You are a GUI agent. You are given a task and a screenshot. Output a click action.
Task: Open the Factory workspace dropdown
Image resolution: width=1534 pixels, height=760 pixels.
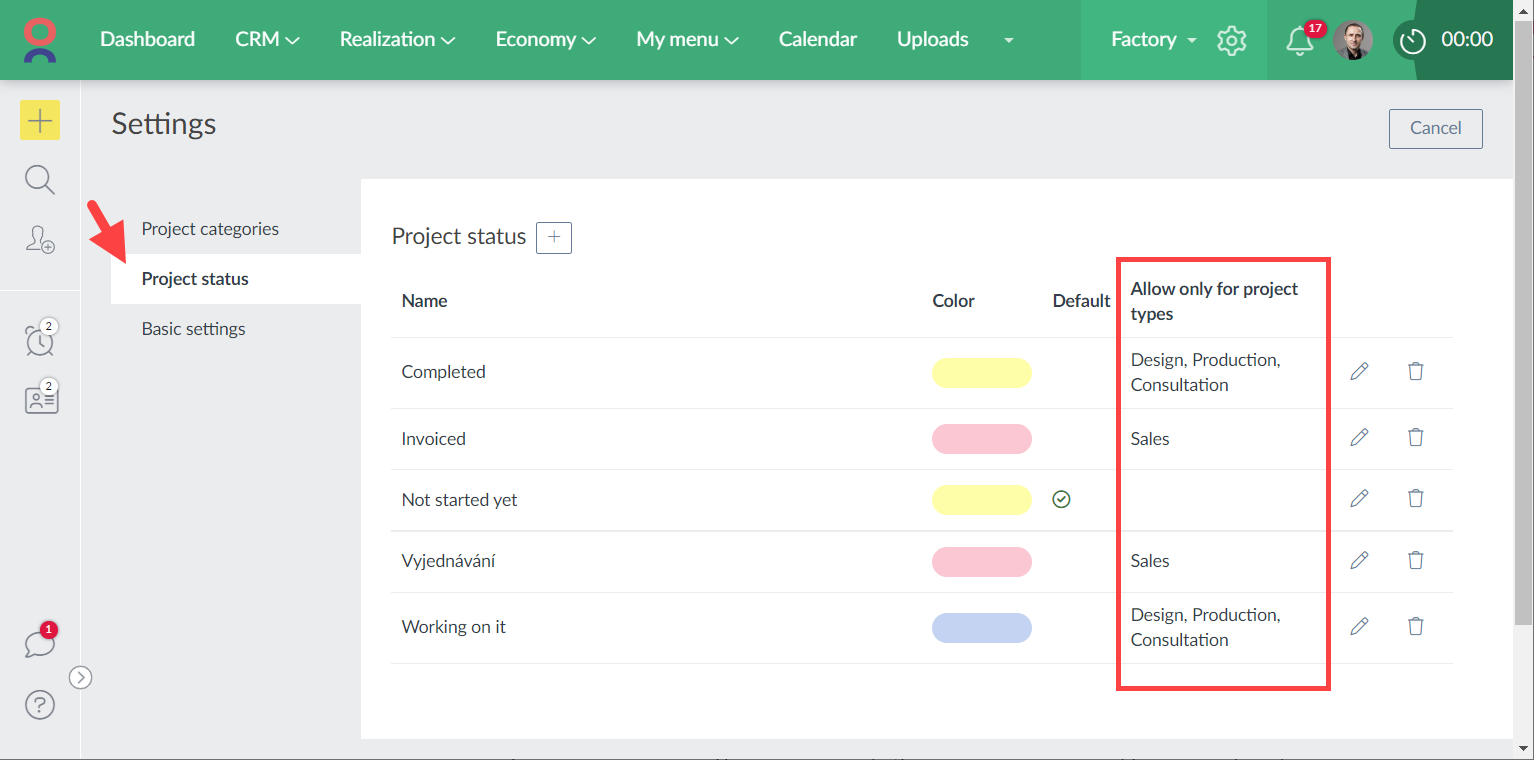click(1153, 40)
